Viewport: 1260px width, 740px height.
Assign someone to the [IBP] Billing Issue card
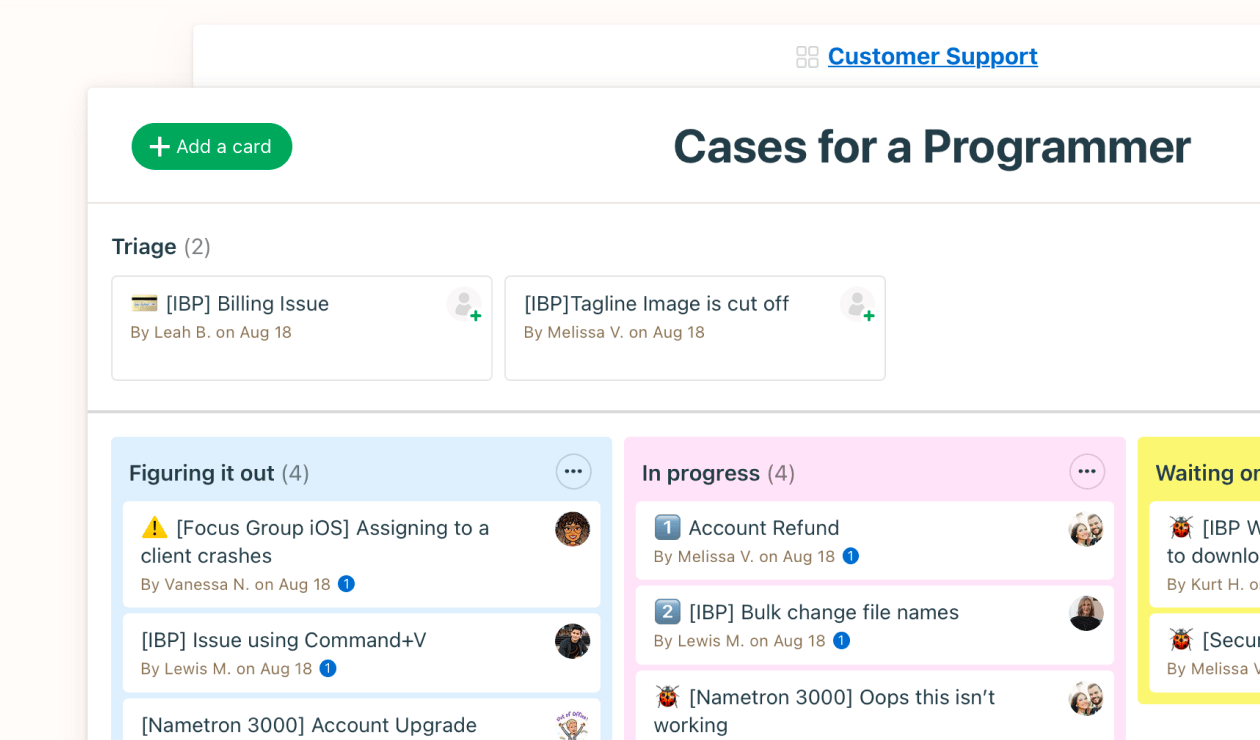pyautogui.click(x=464, y=304)
